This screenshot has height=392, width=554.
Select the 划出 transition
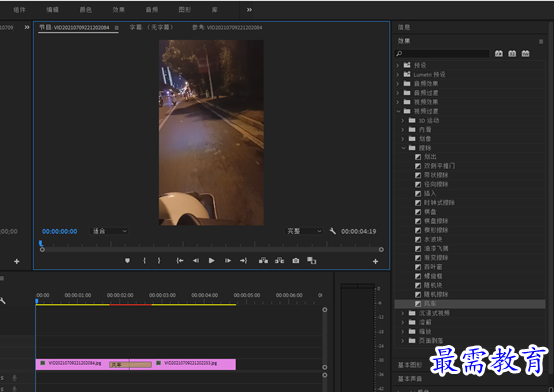[x=430, y=157]
